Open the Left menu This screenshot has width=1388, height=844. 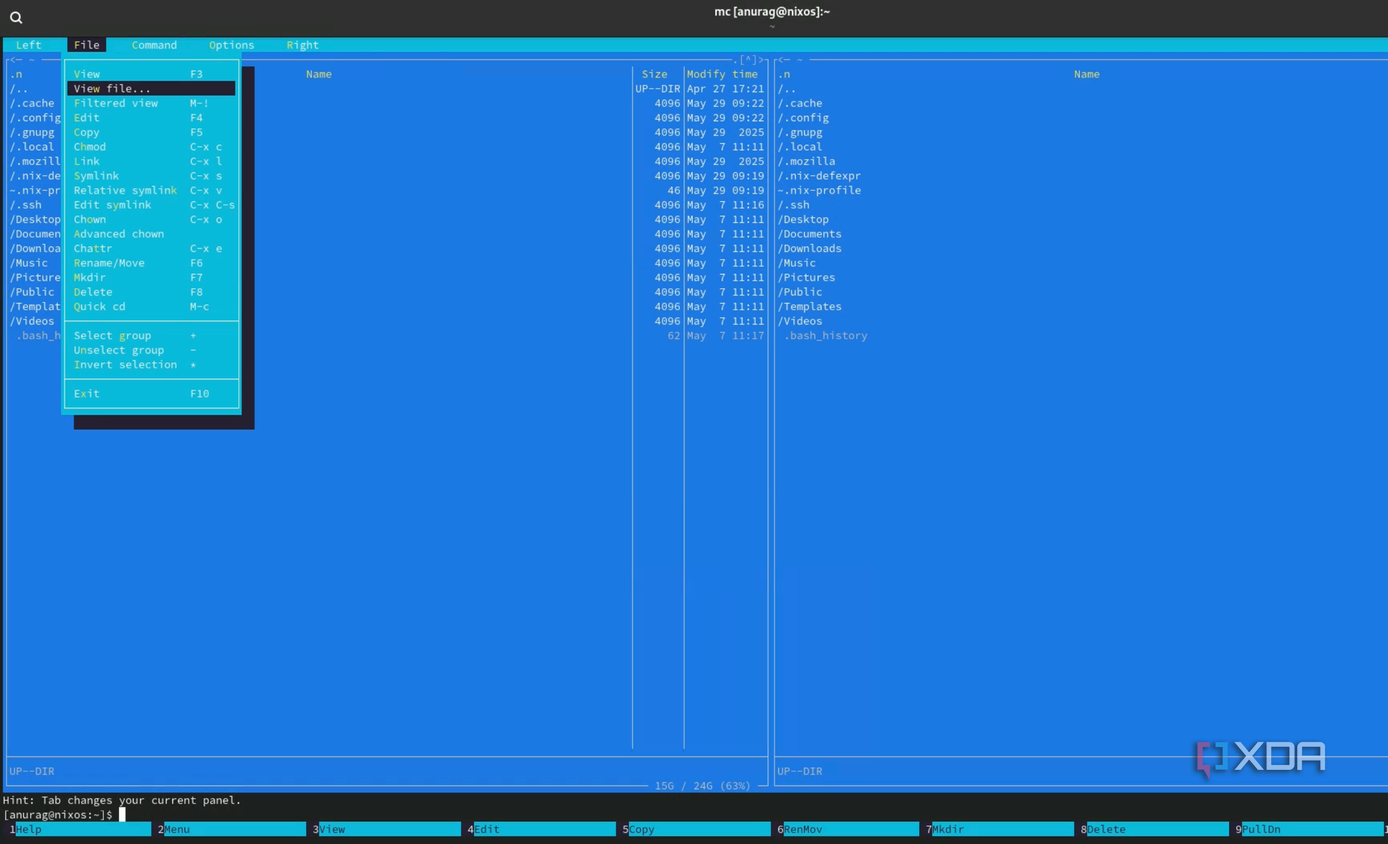[29, 45]
